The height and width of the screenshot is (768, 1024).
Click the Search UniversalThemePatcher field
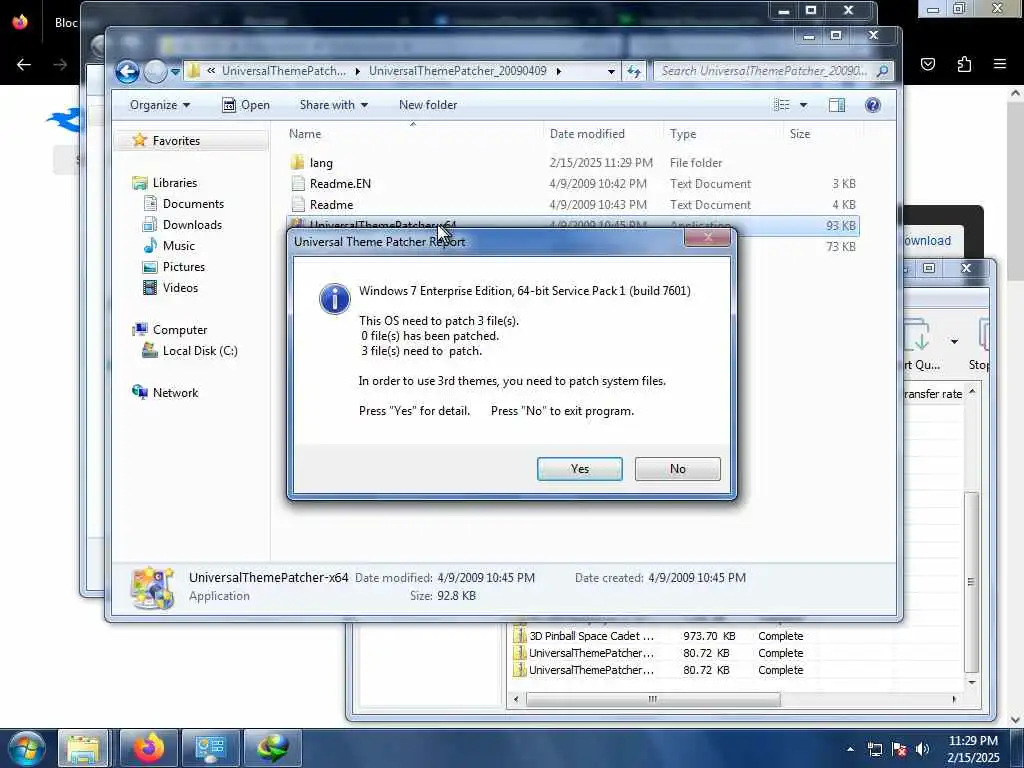tap(773, 71)
